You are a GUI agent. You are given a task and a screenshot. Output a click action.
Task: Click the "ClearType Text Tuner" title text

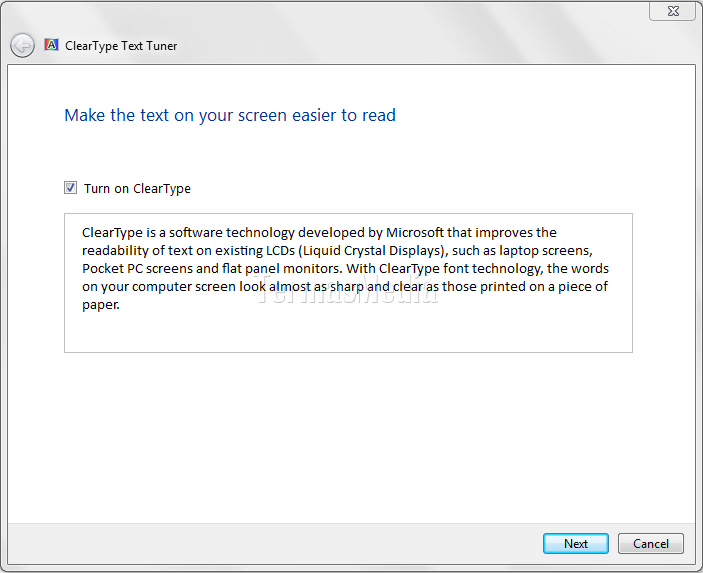pyautogui.click(x=121, y=46)
